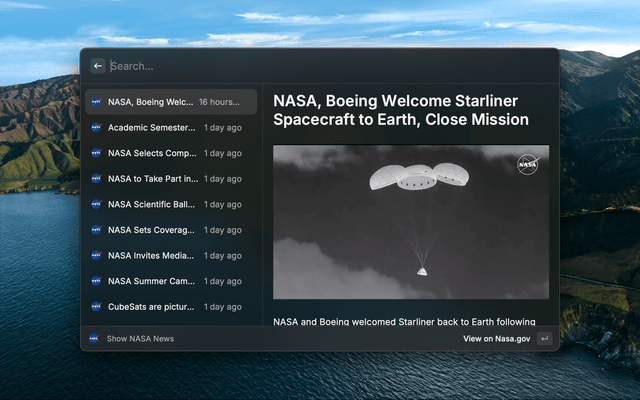Click the back arrow beside the search field
640x400 pixels.
tap(97, 66)
